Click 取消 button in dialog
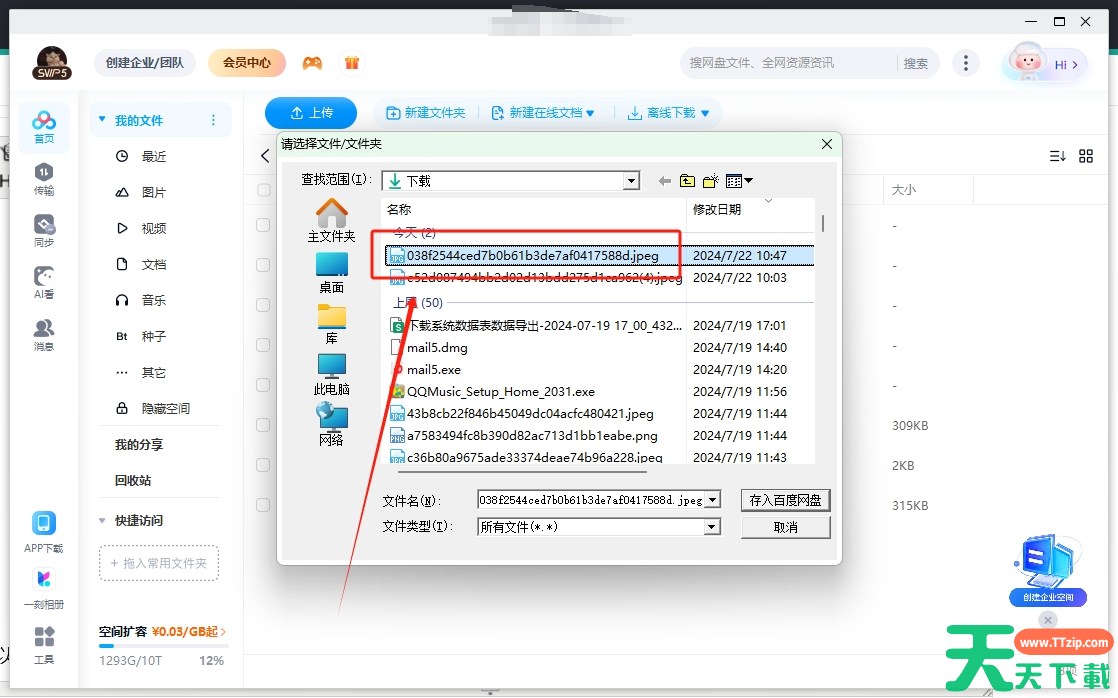This screenshot has height=698, width=1118. point(785,527)
